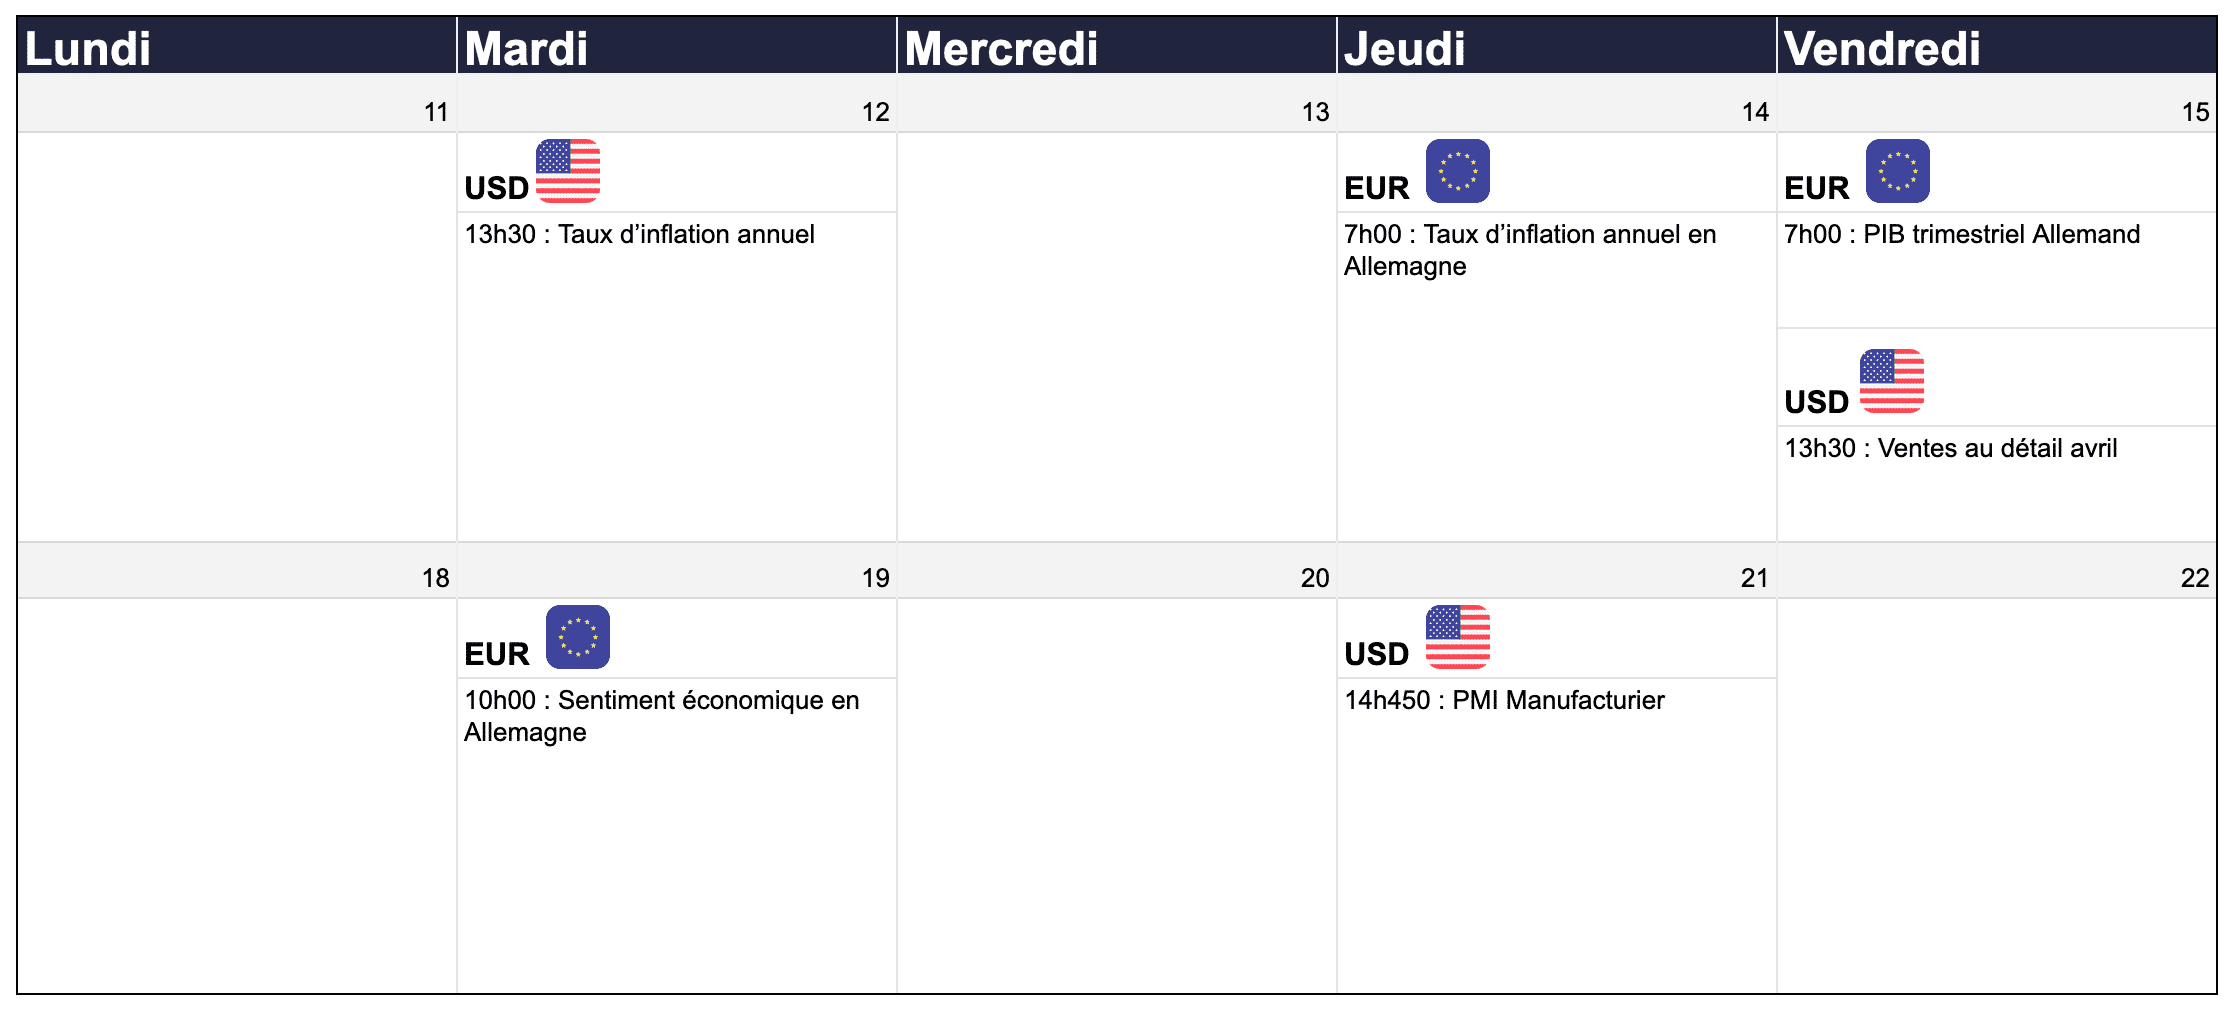Click the US flag icon on Friday 15
The width and height of the screenshot is (2238, 1012).
click(1892, 381)
